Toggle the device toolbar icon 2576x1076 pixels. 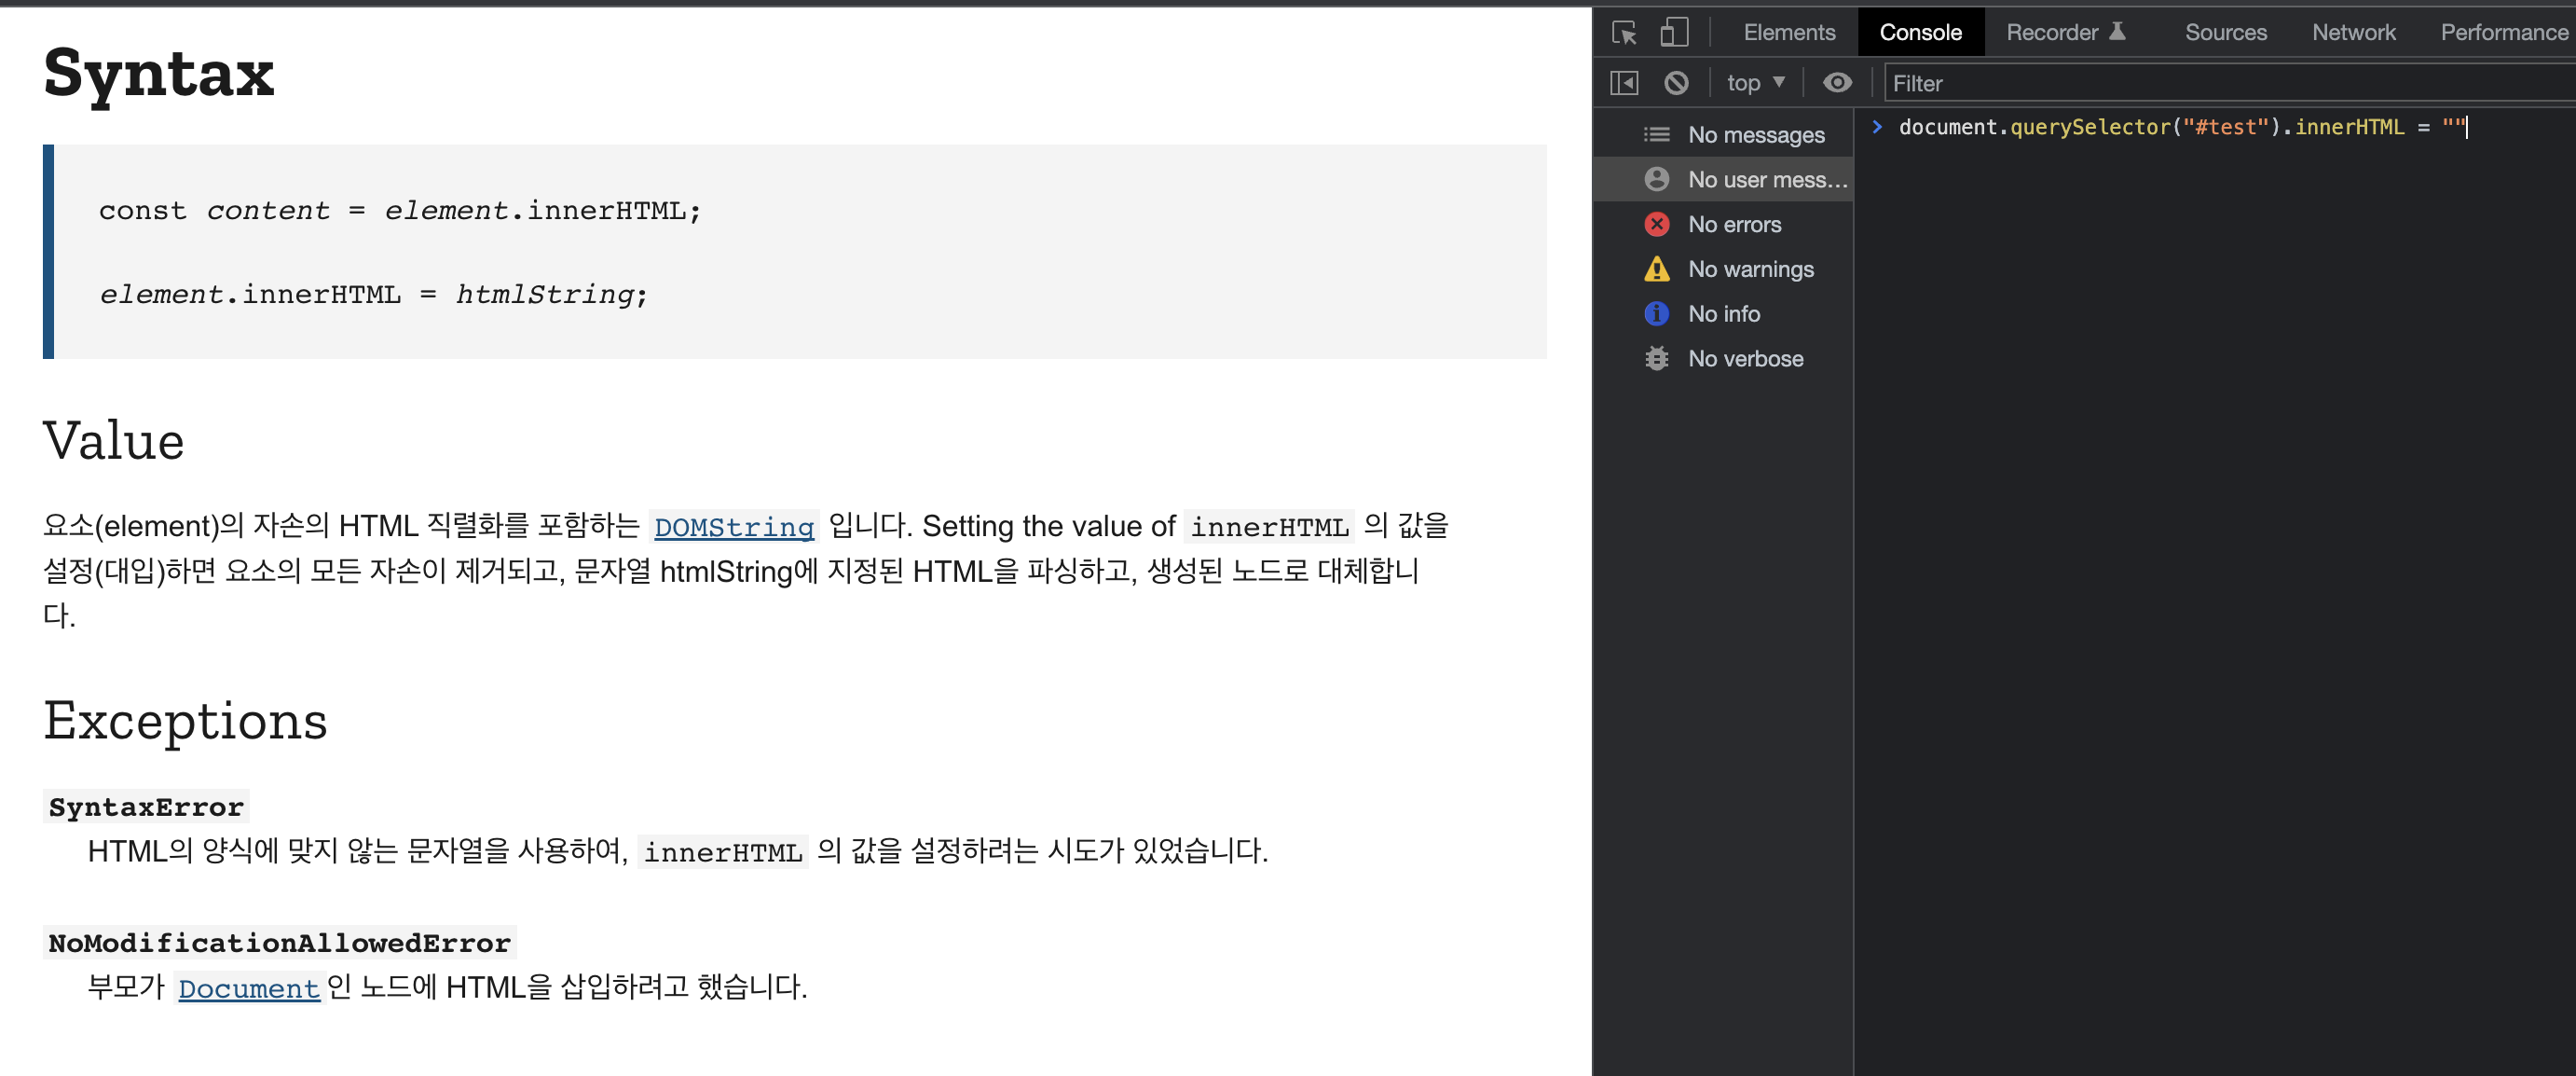coord(1674,33)
